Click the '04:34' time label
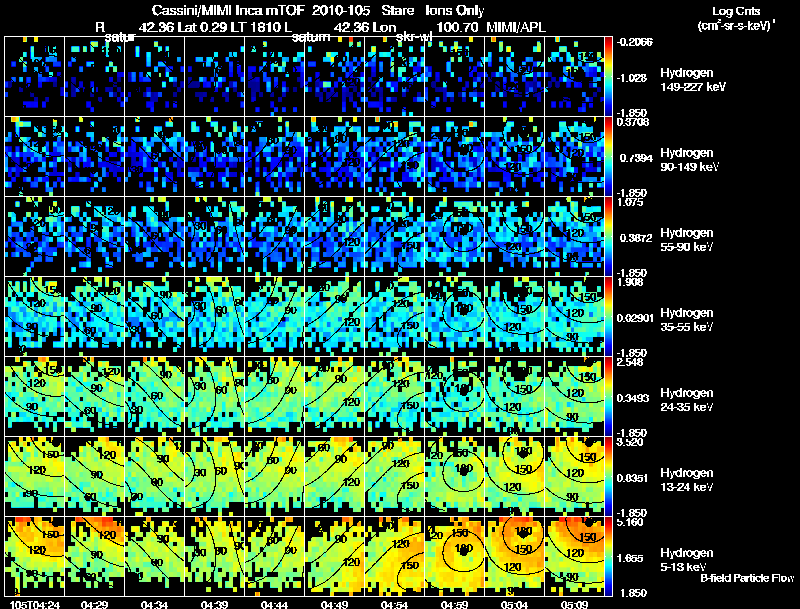 point(155,604)
